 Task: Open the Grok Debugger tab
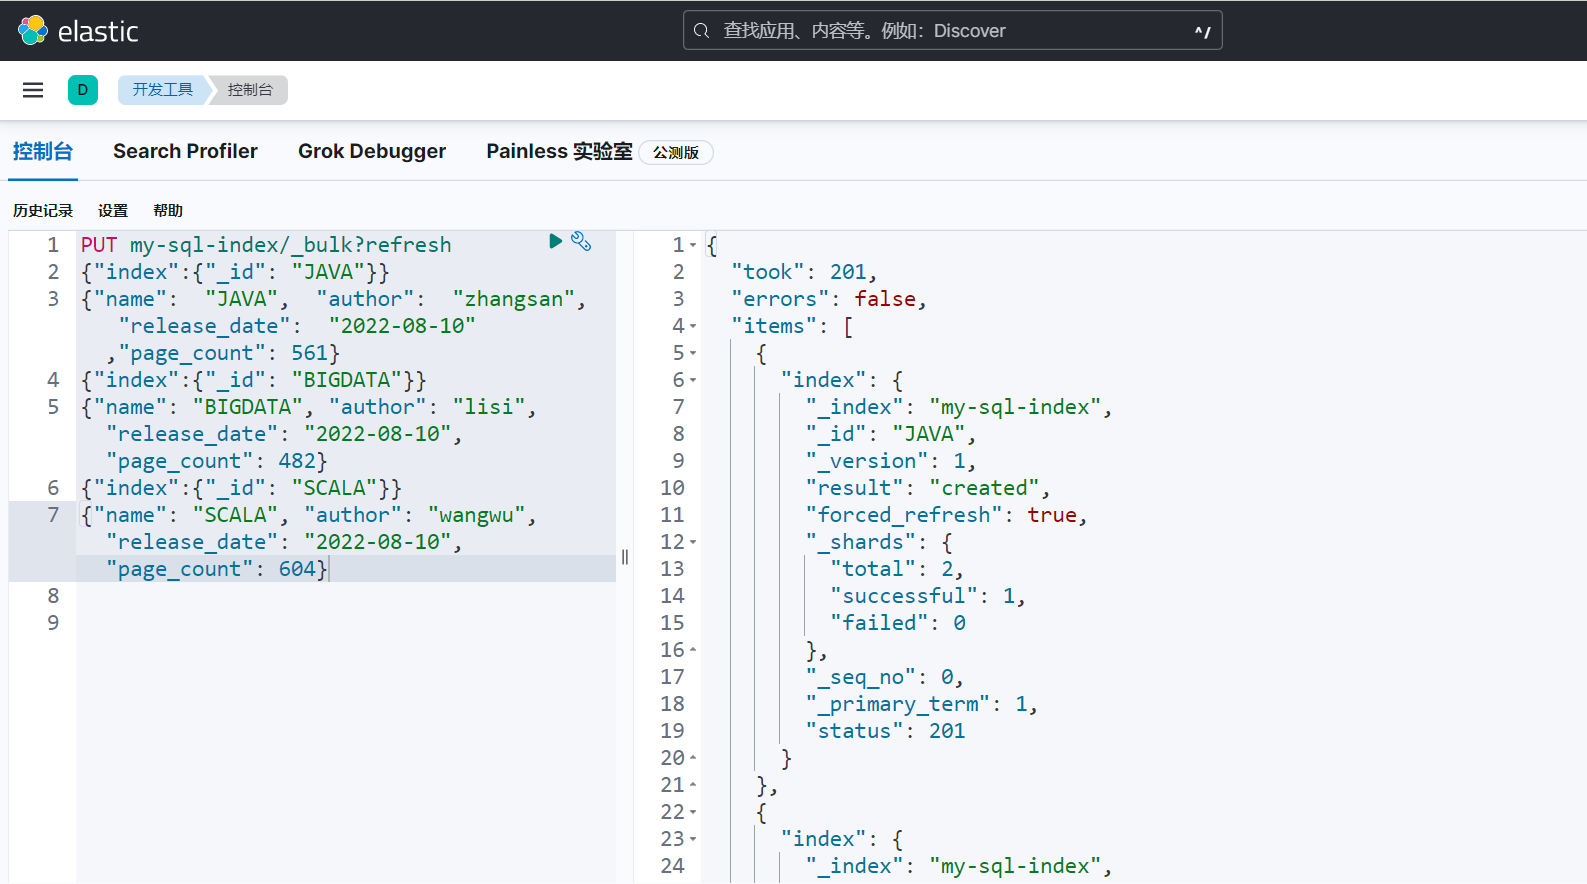(372, 151)
